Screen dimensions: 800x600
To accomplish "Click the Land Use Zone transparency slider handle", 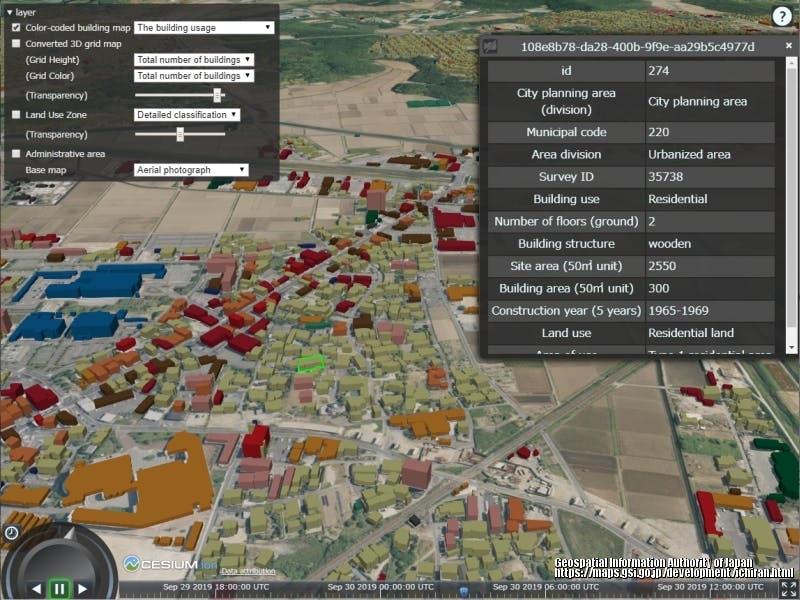I will point(180,134).
